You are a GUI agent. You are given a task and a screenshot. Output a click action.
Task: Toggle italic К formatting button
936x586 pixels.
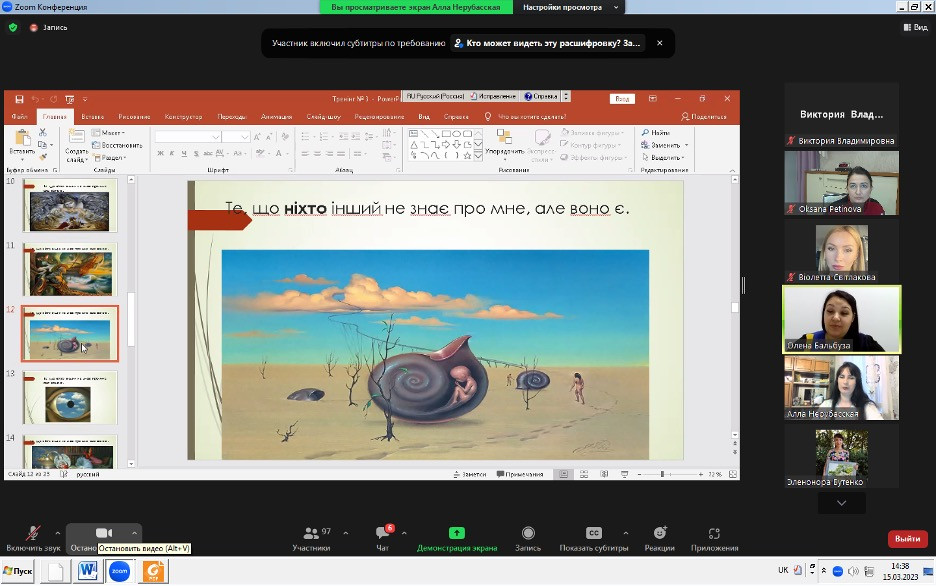point(172,153)
